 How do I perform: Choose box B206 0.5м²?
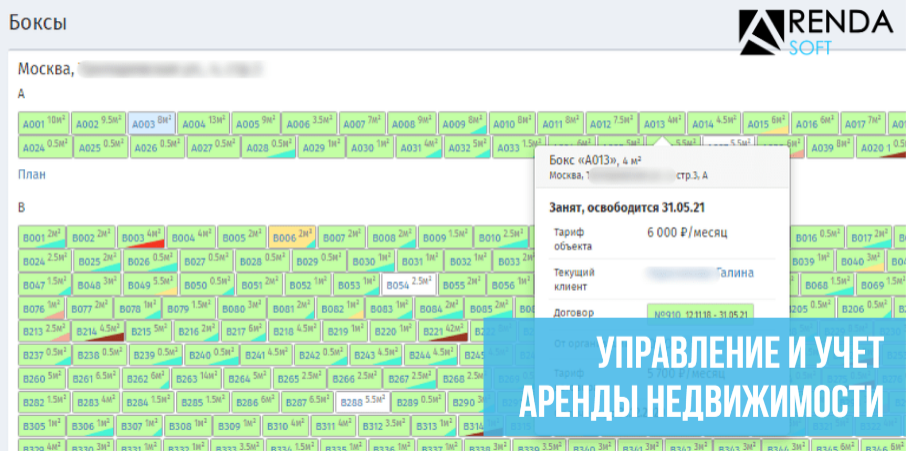(x=864, y=308)
